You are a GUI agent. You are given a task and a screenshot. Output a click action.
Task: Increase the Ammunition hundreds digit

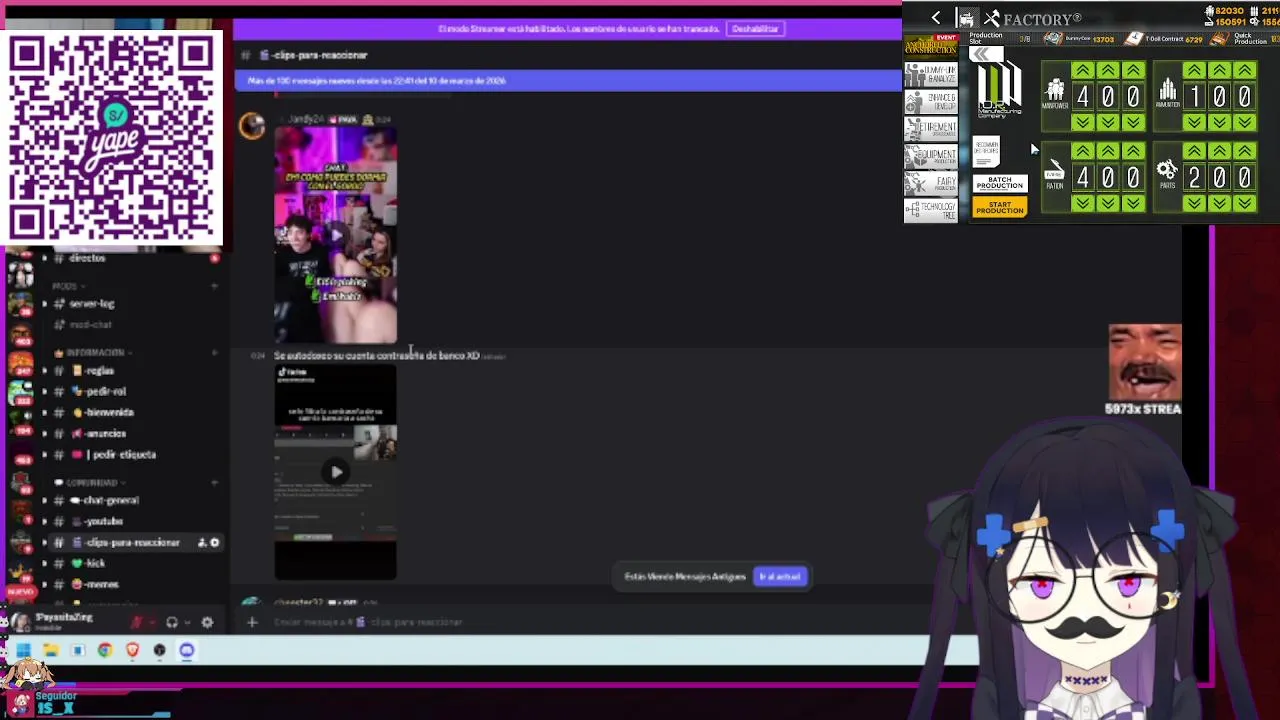[1194, 70]
